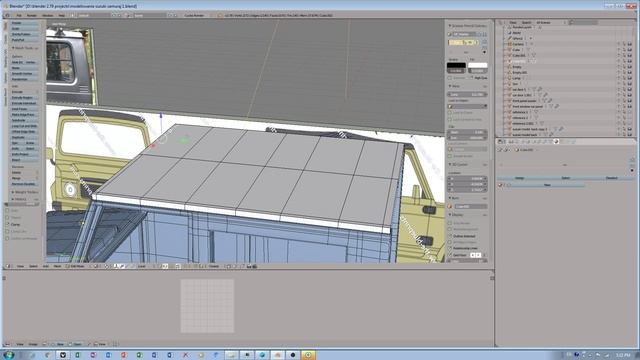
Task: Open the Render menu in top bar
Action: pyautogui.click(x=31, y=15)
